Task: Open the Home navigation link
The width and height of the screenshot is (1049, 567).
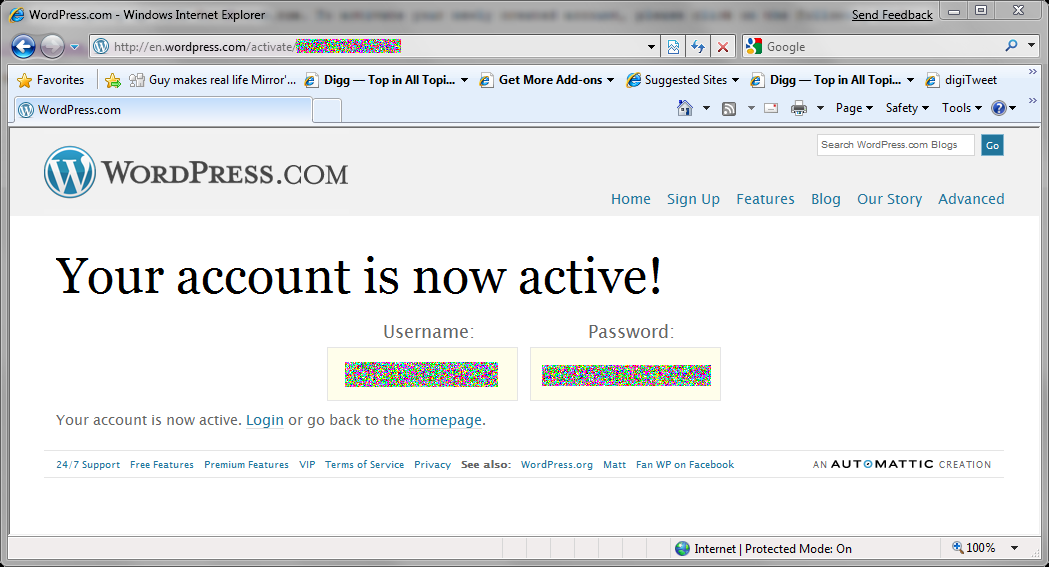Action: click(x=630, y=199)
